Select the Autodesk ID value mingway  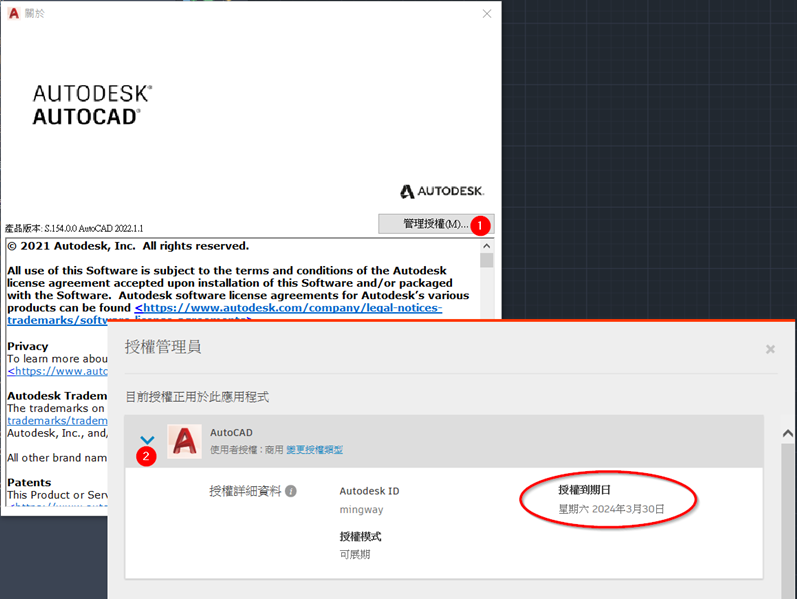[x=361, y=510]
